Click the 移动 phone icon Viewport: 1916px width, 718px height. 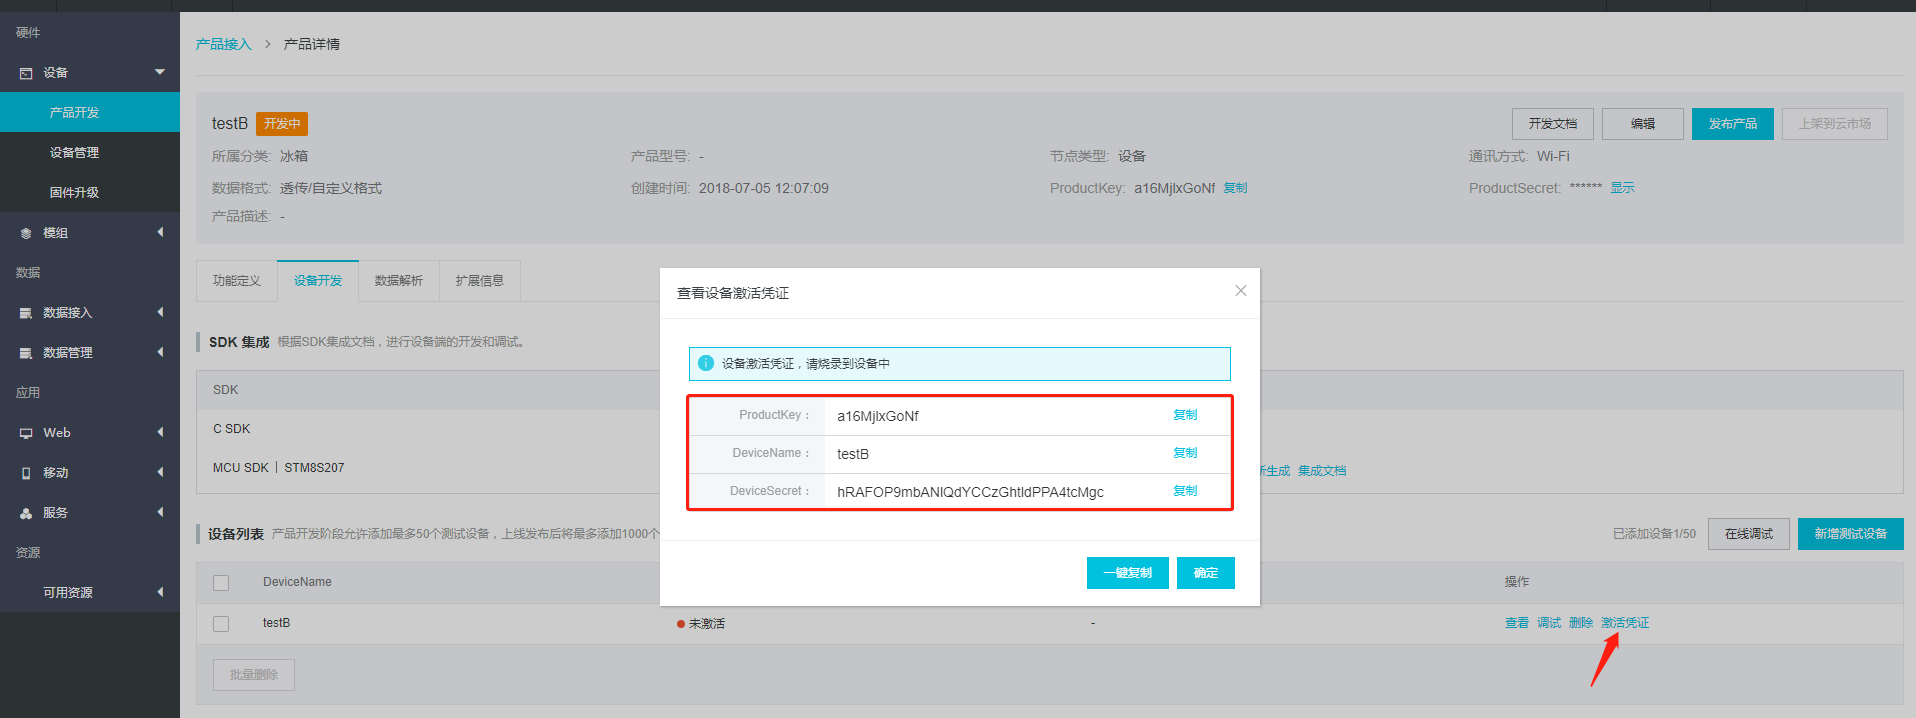pos(26,473)
